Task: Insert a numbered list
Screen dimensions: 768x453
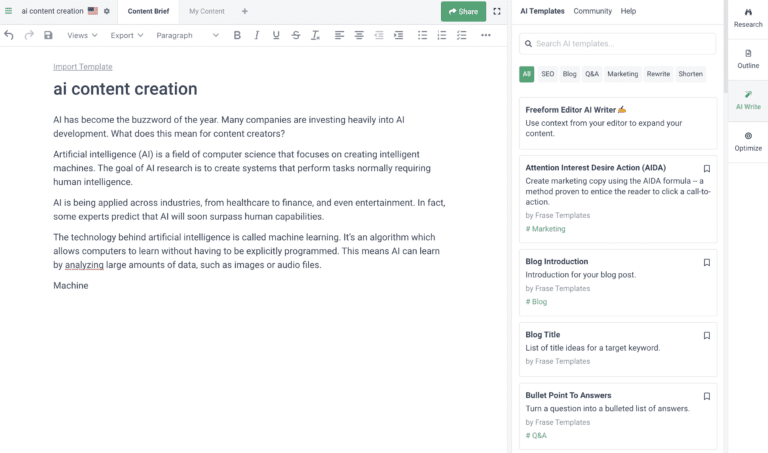Action: coord(441,35)
